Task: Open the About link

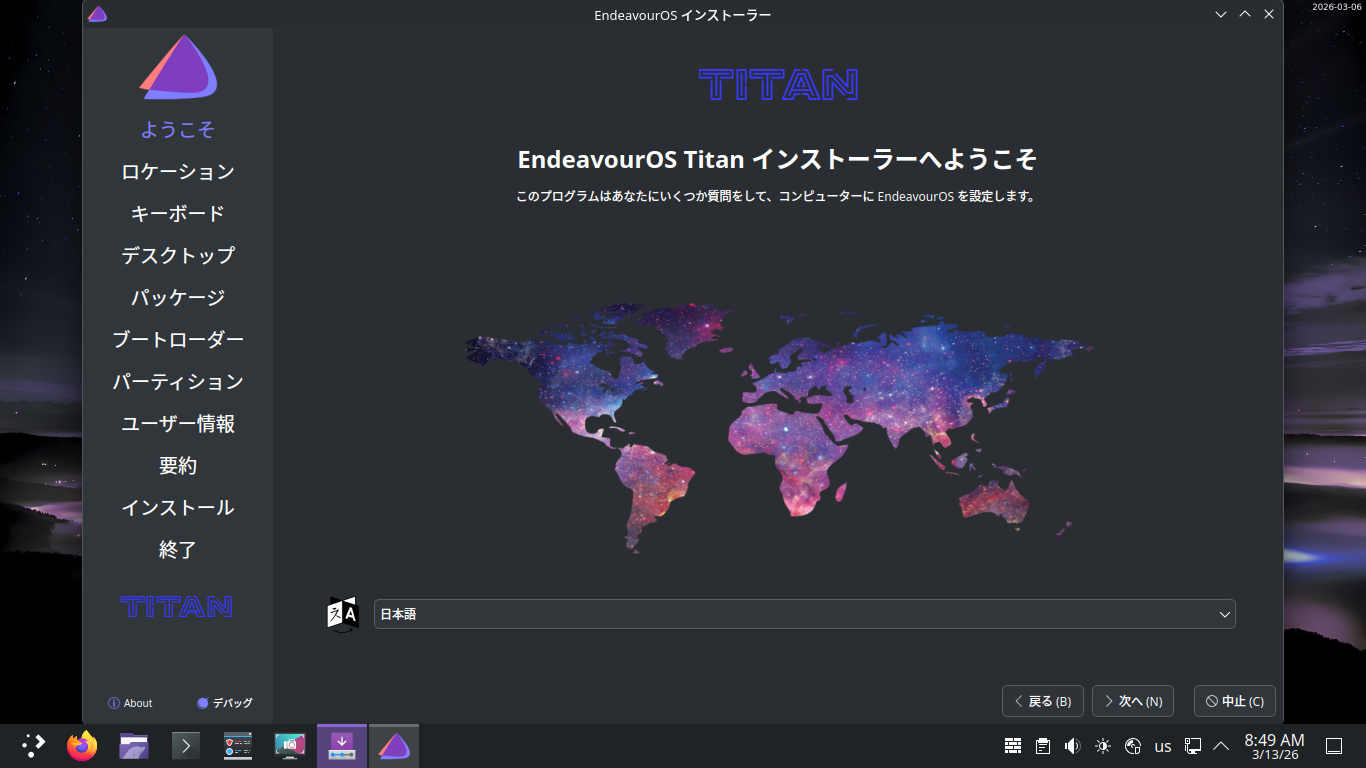Action: [130, 703]
